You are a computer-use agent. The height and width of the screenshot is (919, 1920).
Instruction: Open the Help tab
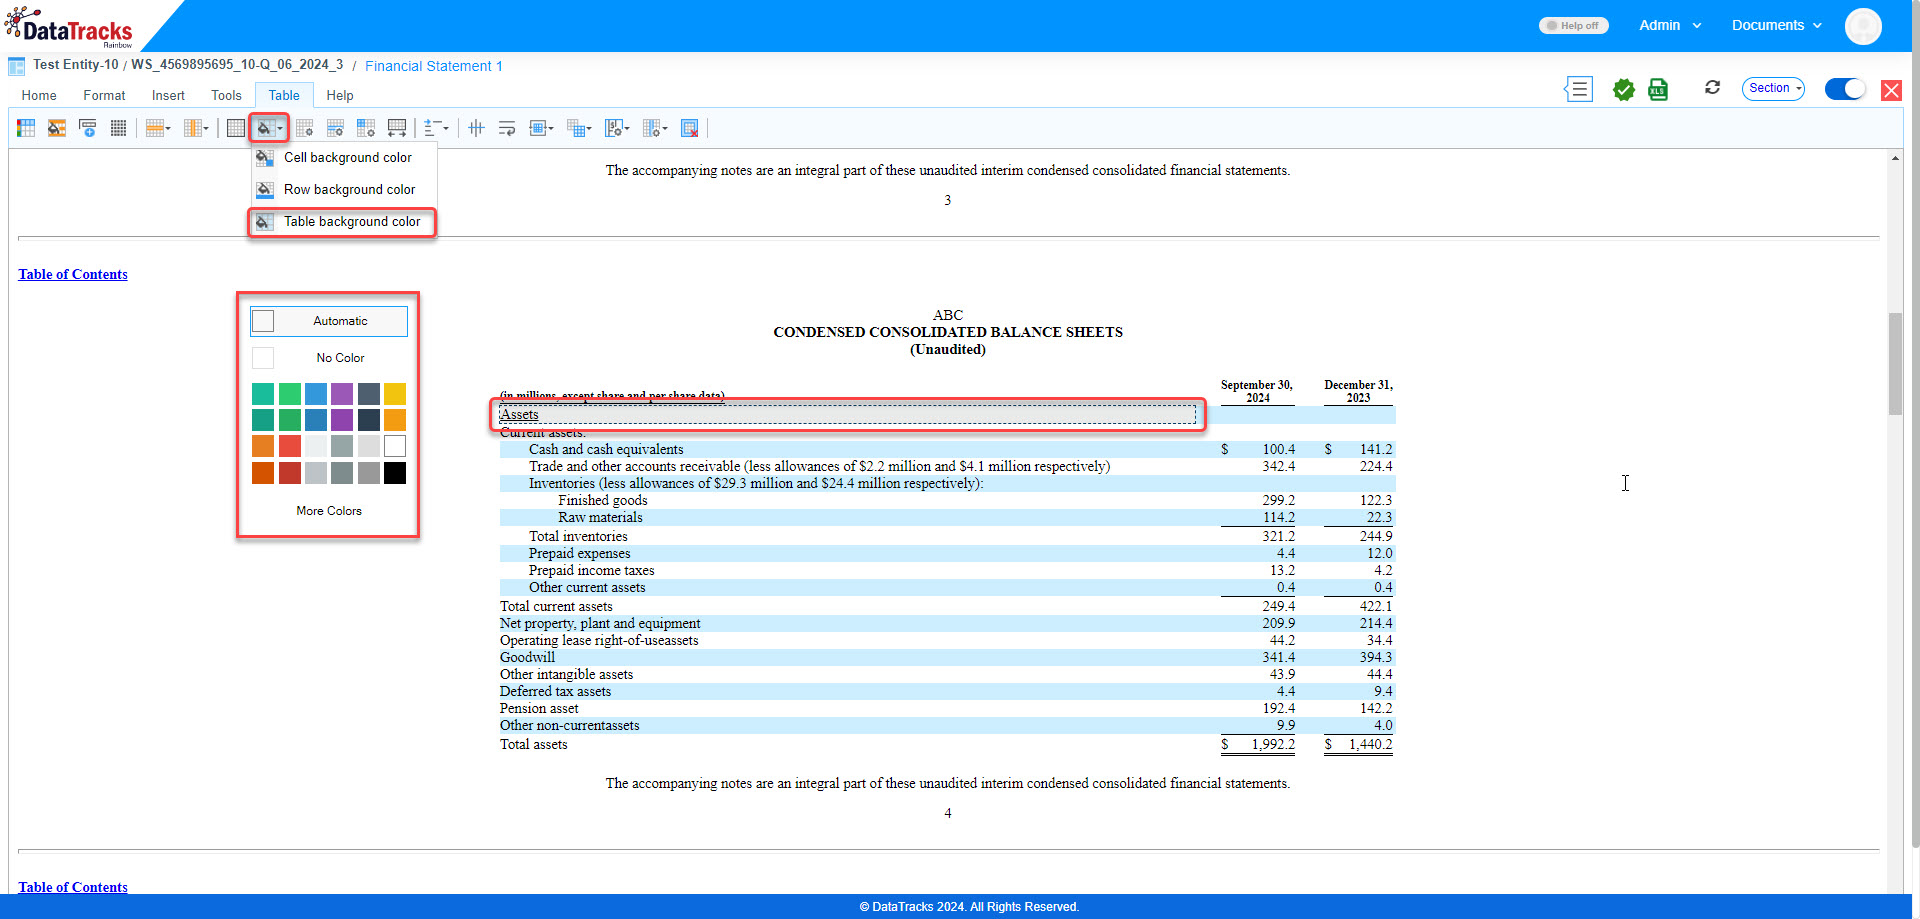(x=340, y=96)
